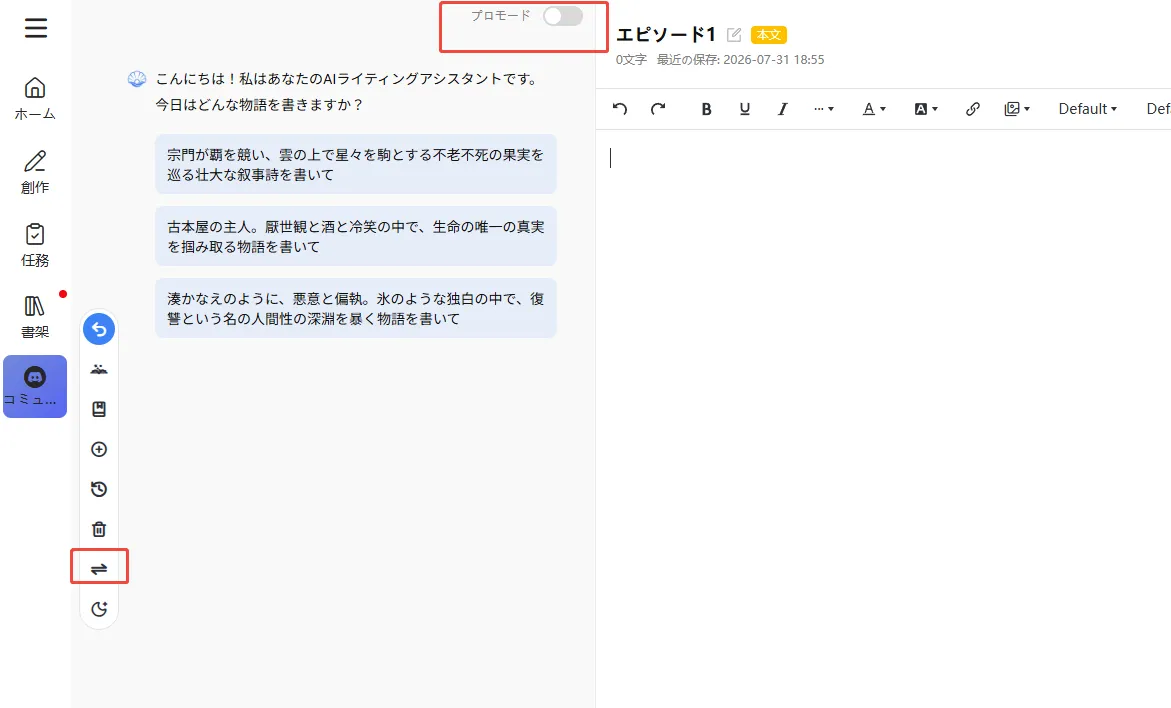The height and width of the screenshot is (708, 1171).
Task: Open the text color dropdown
Action: point(874,109)
